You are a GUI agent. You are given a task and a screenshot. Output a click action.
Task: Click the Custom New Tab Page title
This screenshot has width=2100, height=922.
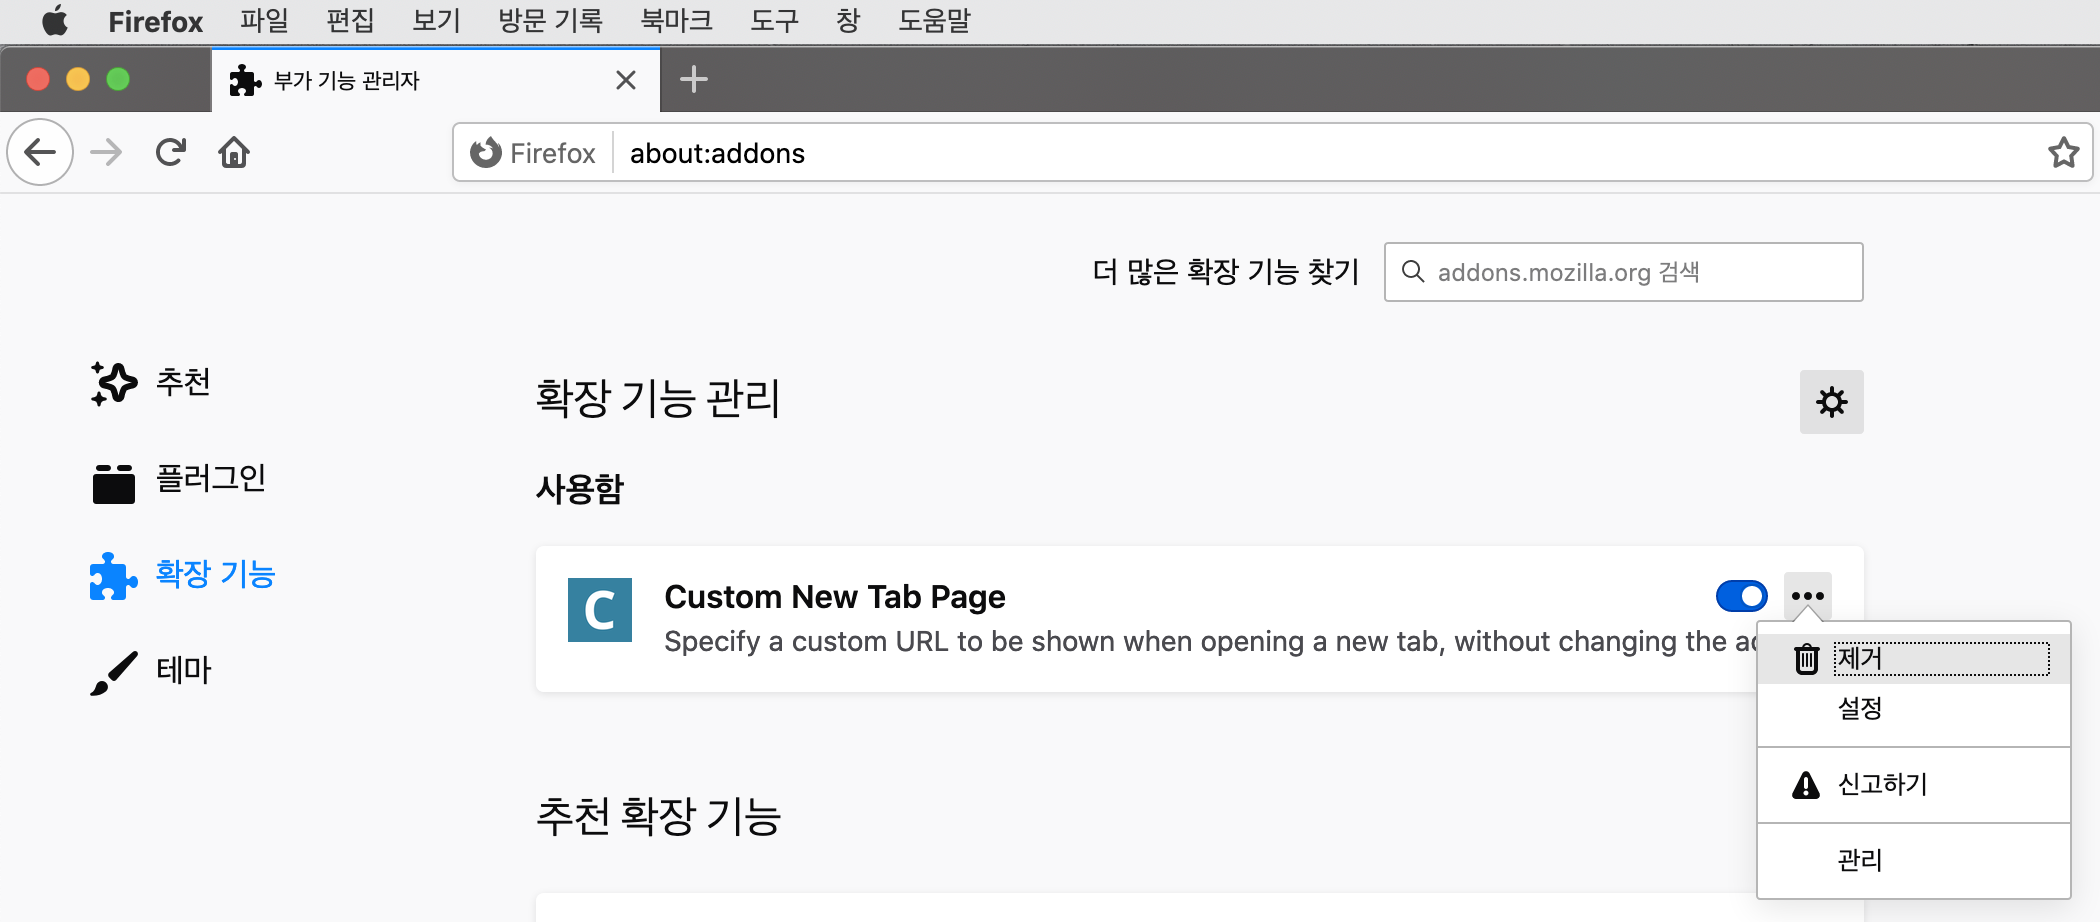(835, 597)
